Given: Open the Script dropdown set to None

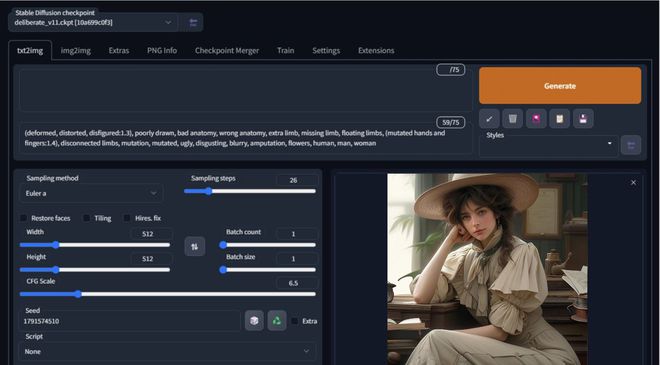Looking at the screenshot, I should [167, 351].
